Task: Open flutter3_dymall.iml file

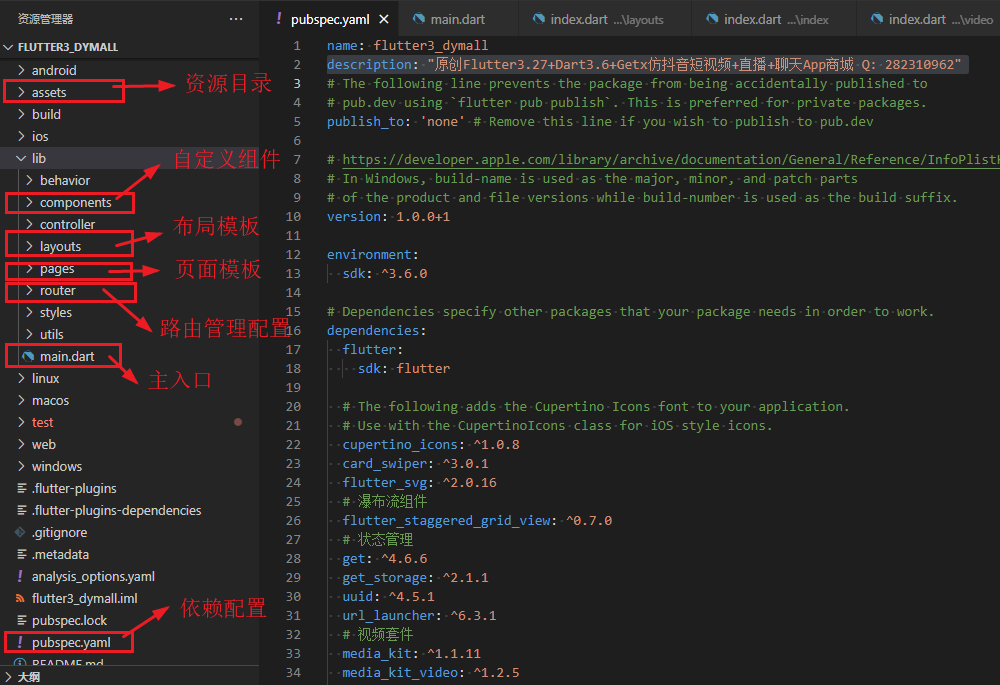Action: (x=85, y=598)
